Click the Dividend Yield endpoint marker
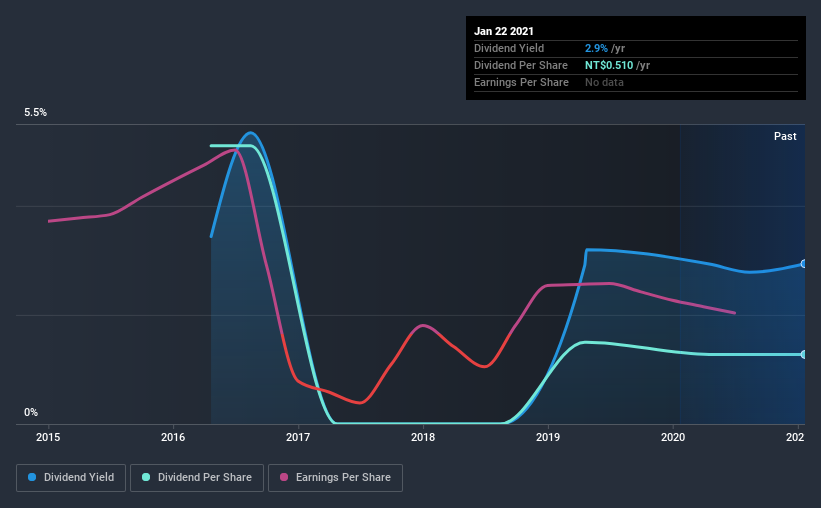 803,264
